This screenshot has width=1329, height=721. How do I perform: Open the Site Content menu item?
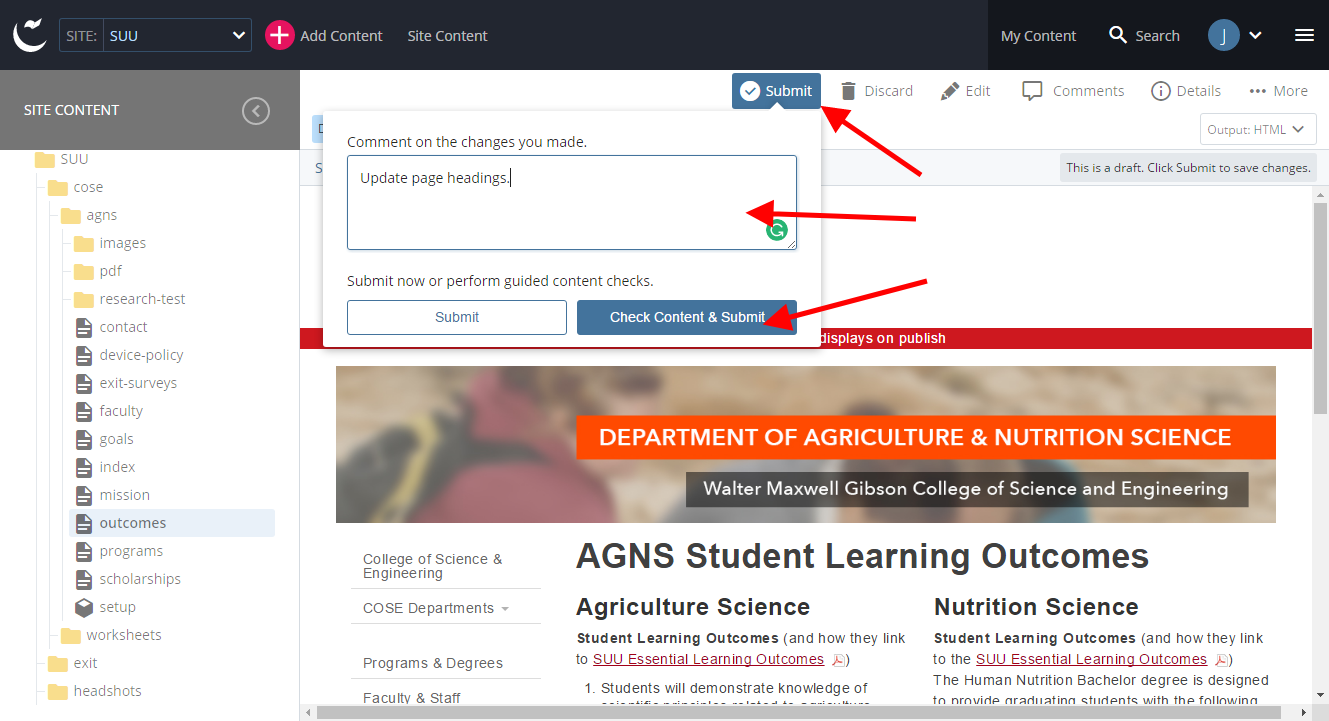click(447, 36)
